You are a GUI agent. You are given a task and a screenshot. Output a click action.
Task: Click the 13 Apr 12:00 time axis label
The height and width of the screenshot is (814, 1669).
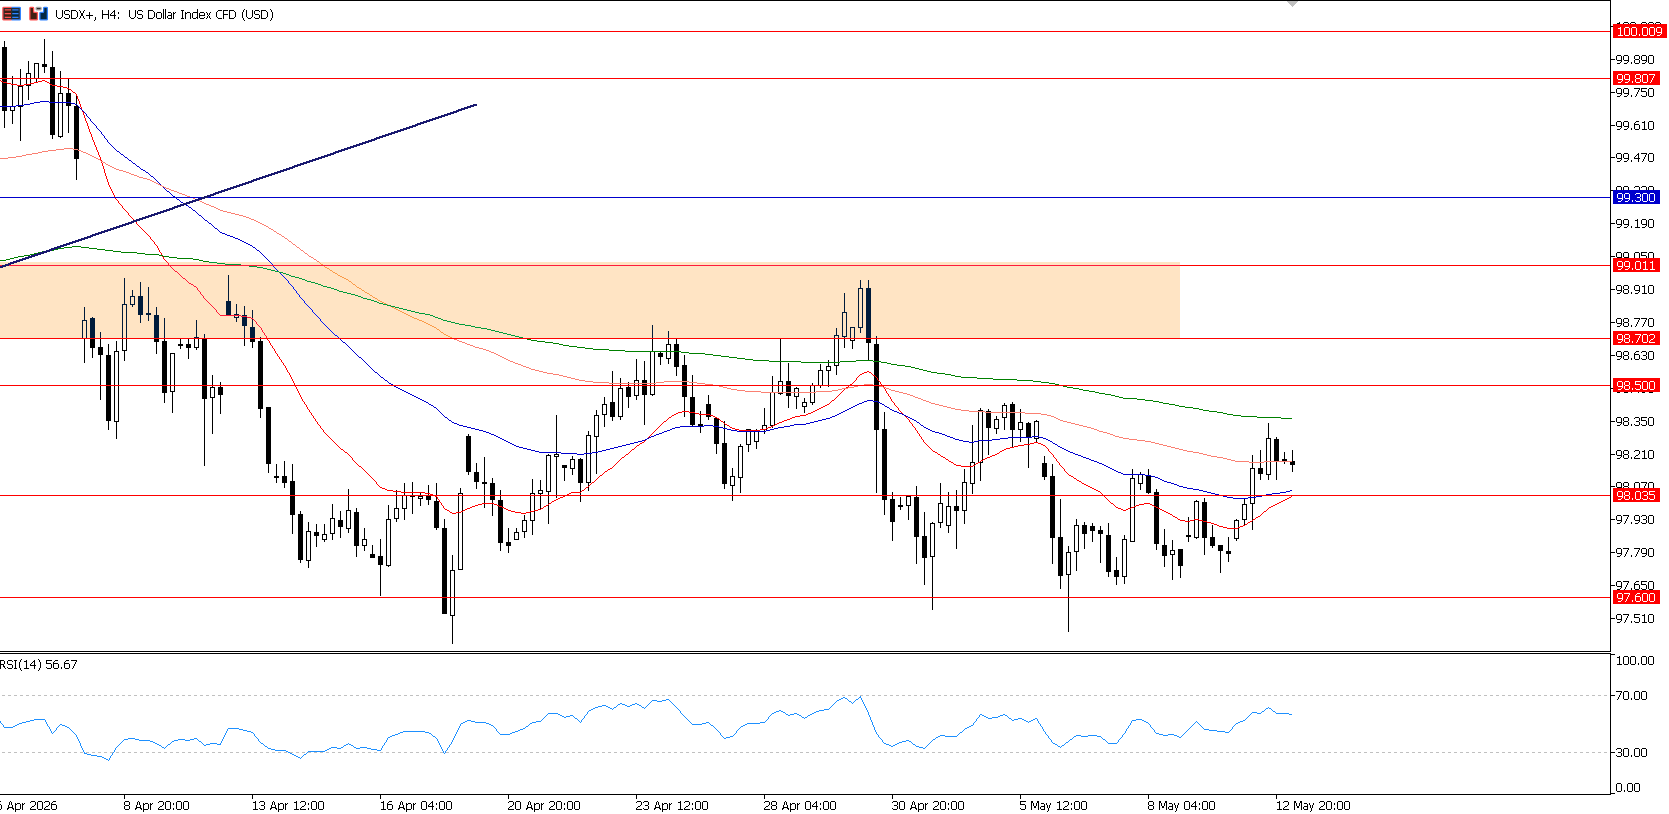point(288,805)
